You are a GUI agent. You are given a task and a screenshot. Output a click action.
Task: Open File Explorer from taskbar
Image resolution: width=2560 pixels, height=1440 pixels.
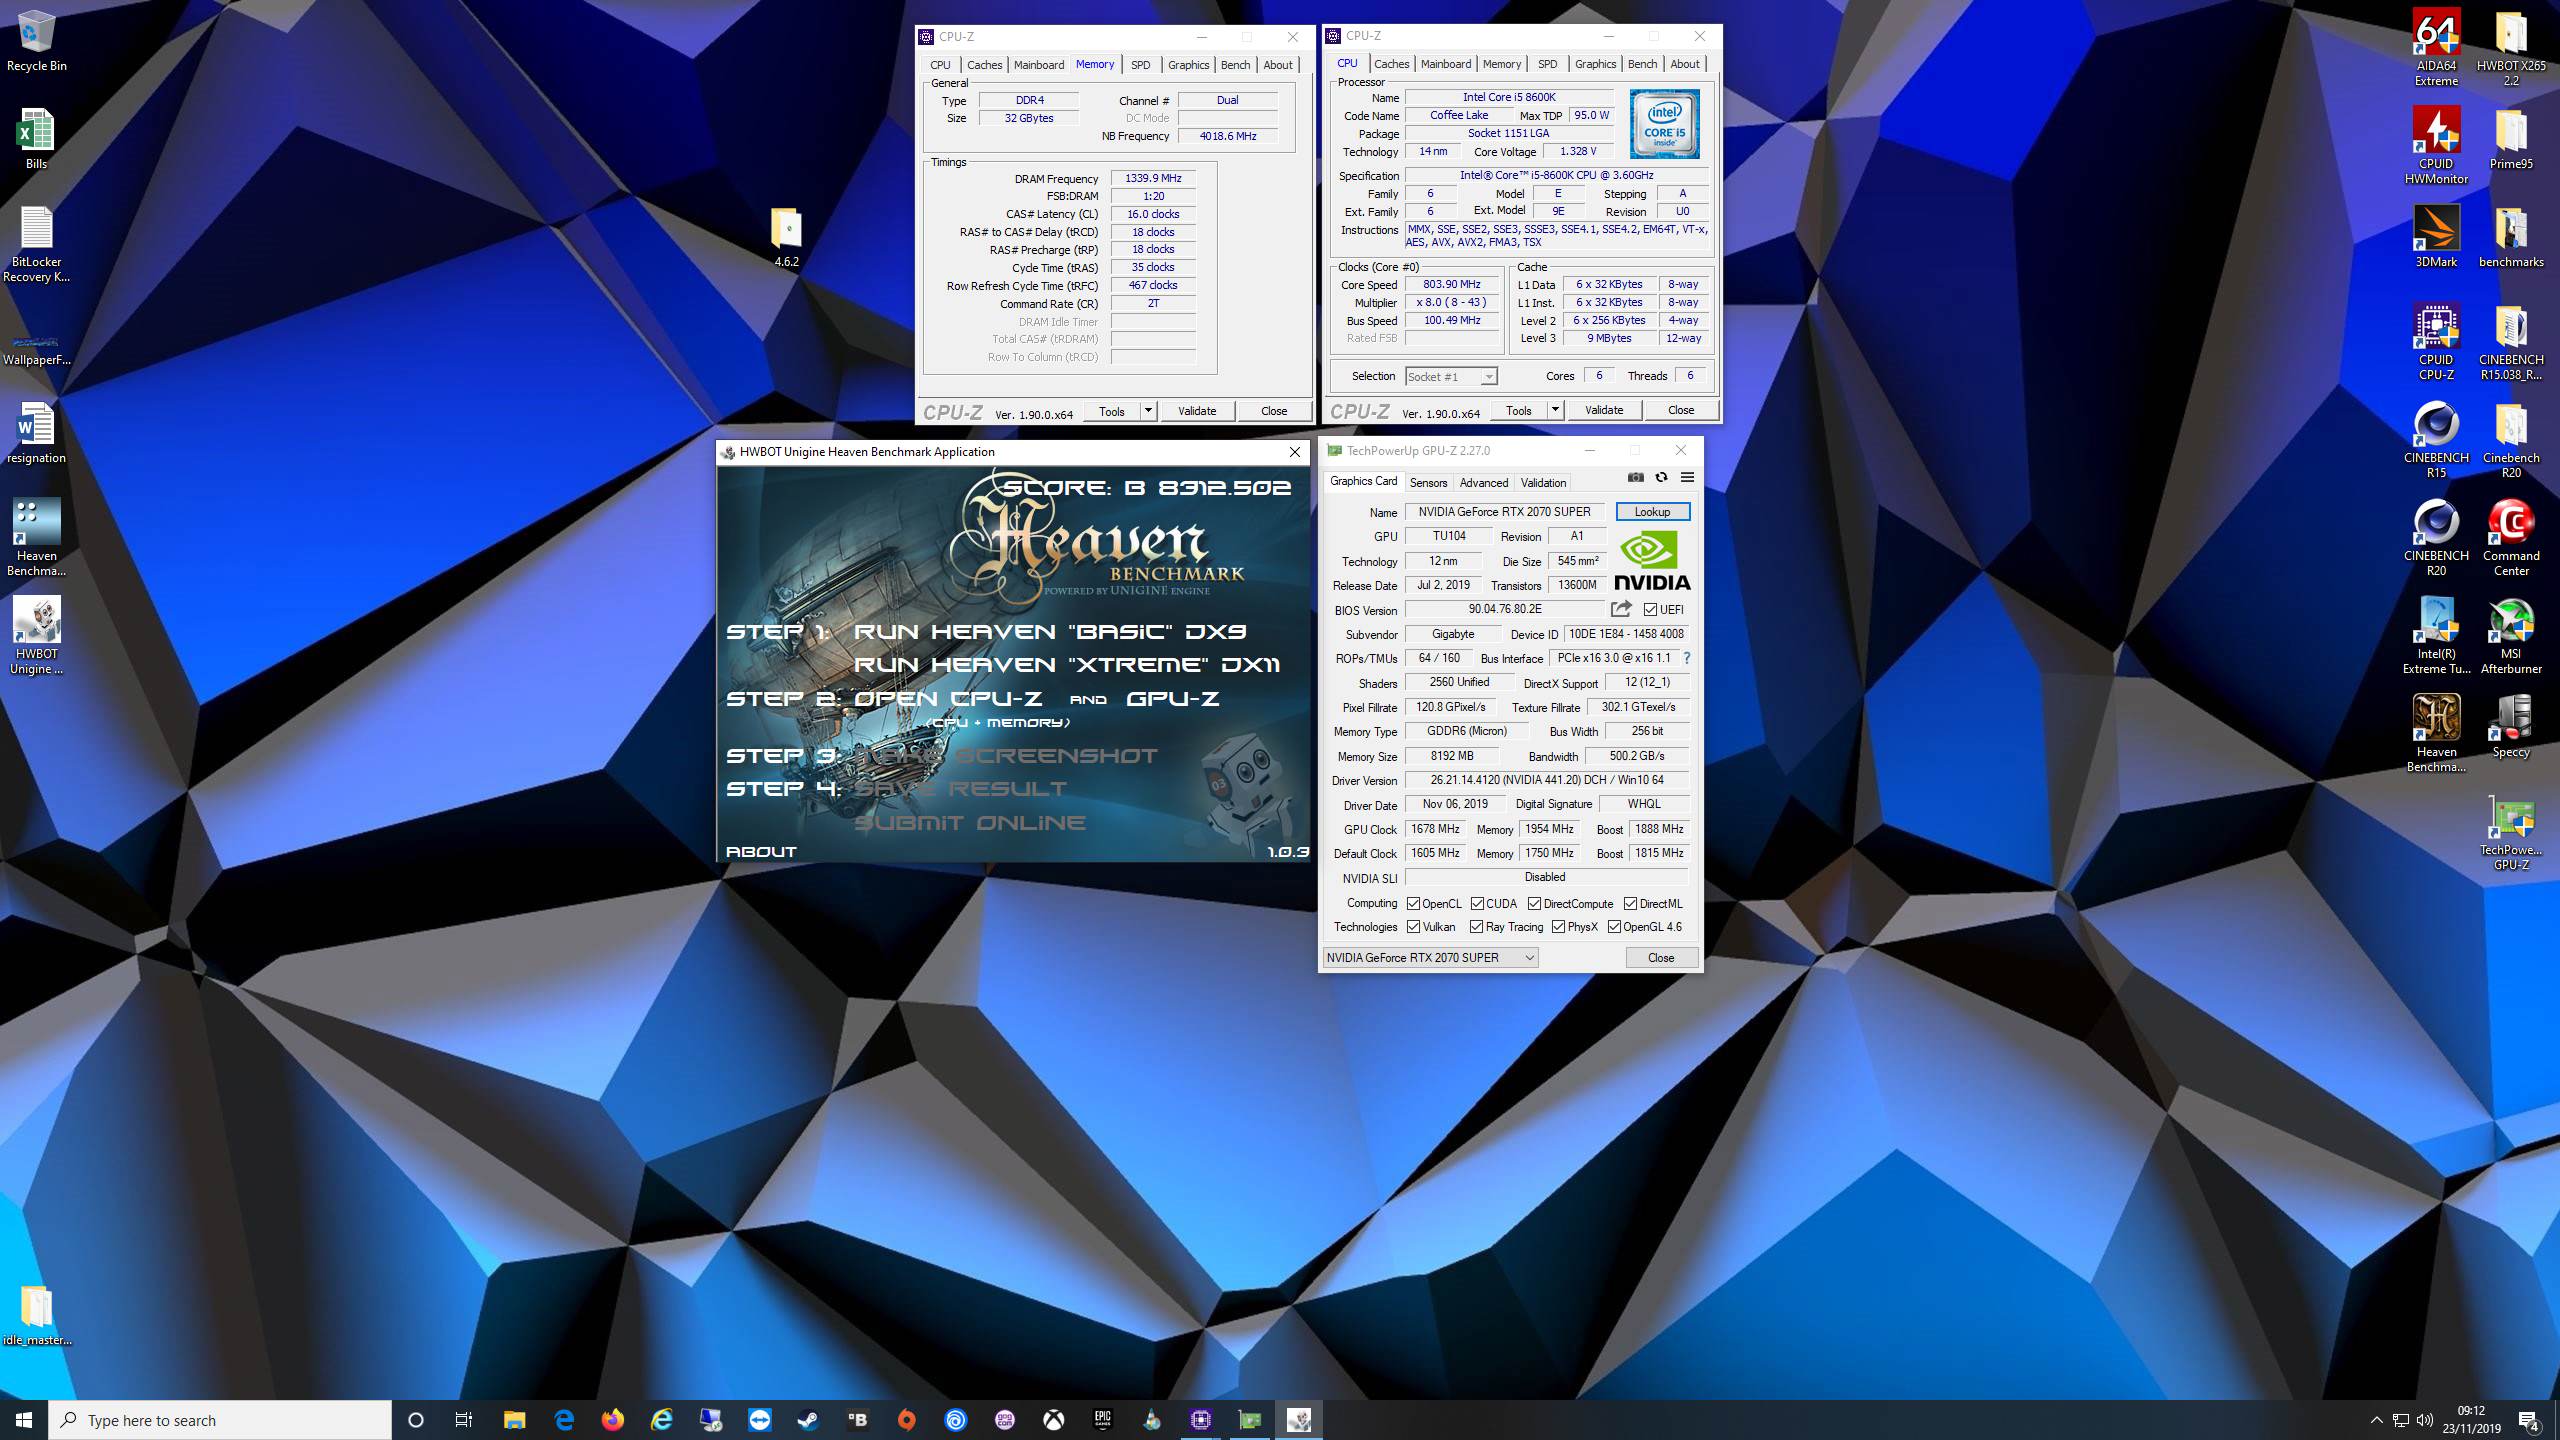(x=514, y=1420)
